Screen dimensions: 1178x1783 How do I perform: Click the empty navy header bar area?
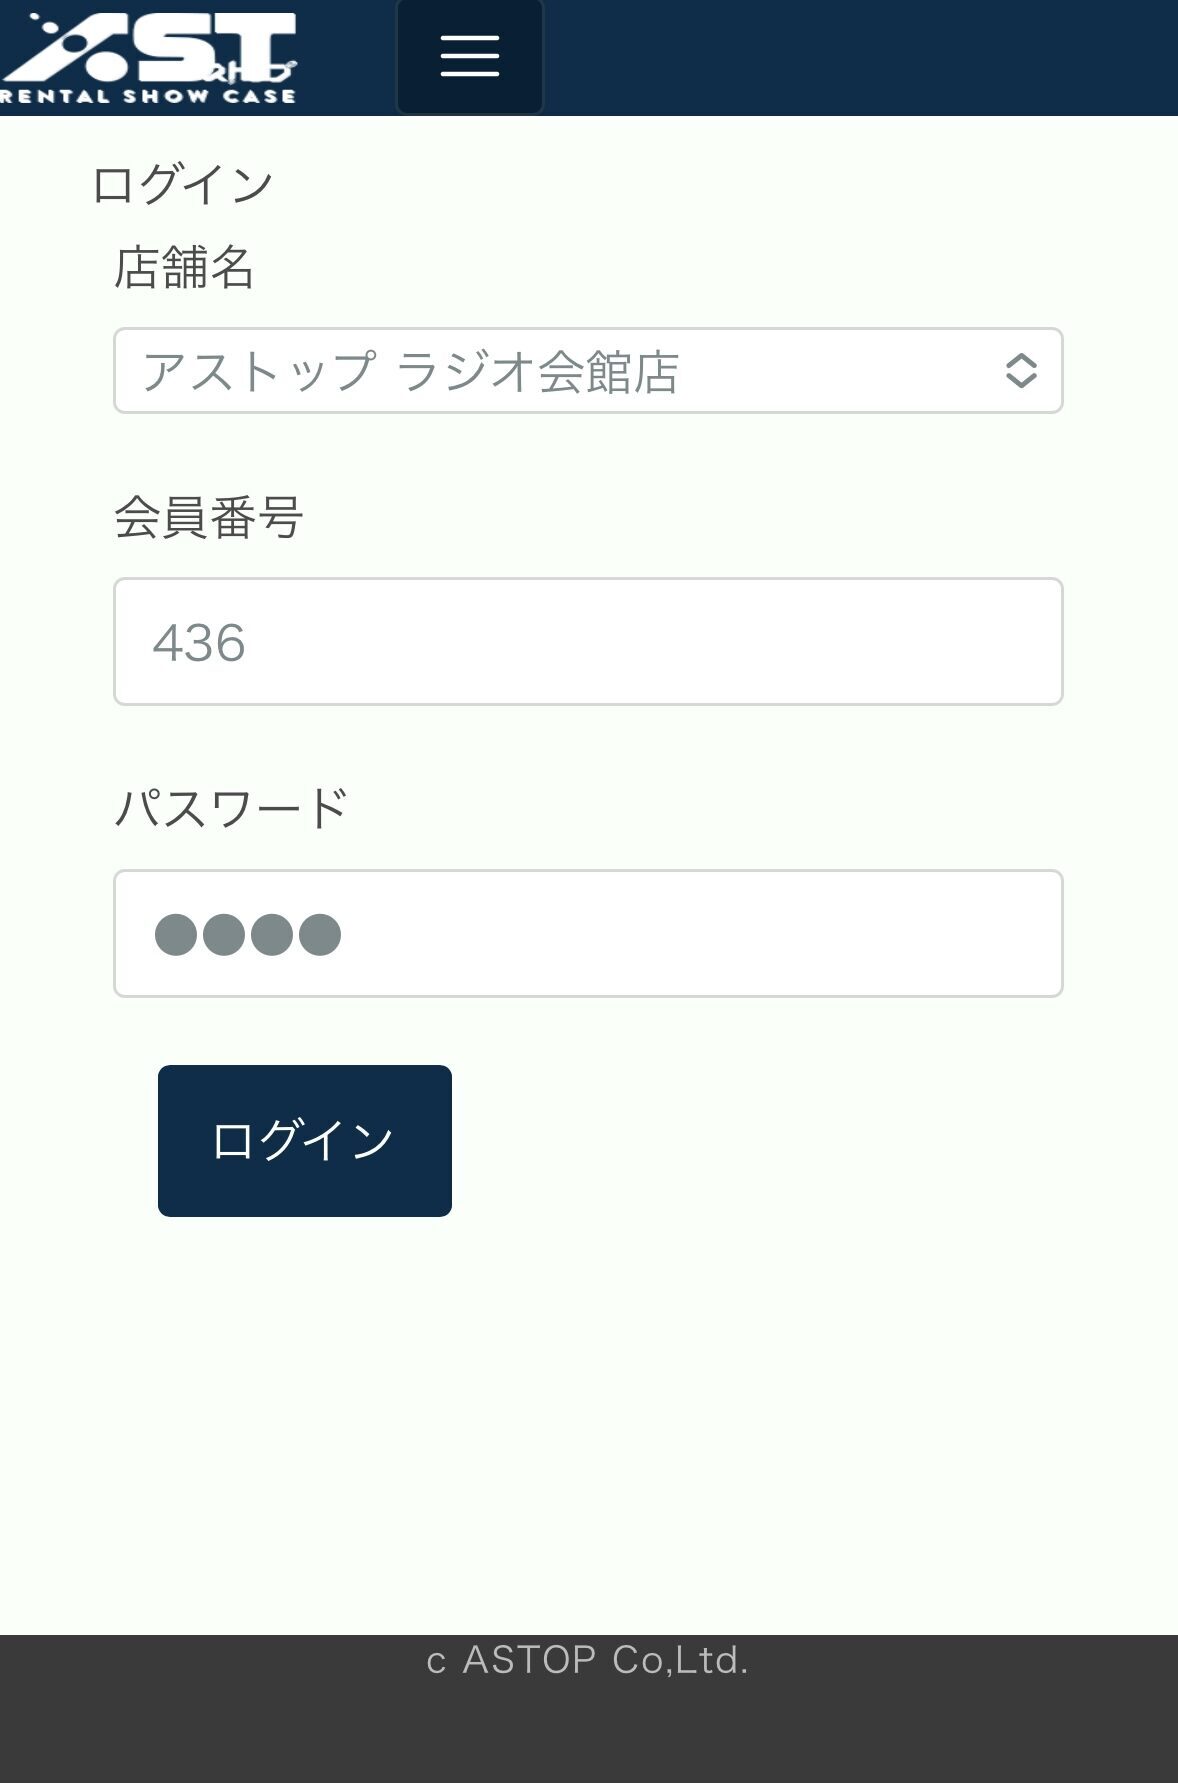click(860, 57)
